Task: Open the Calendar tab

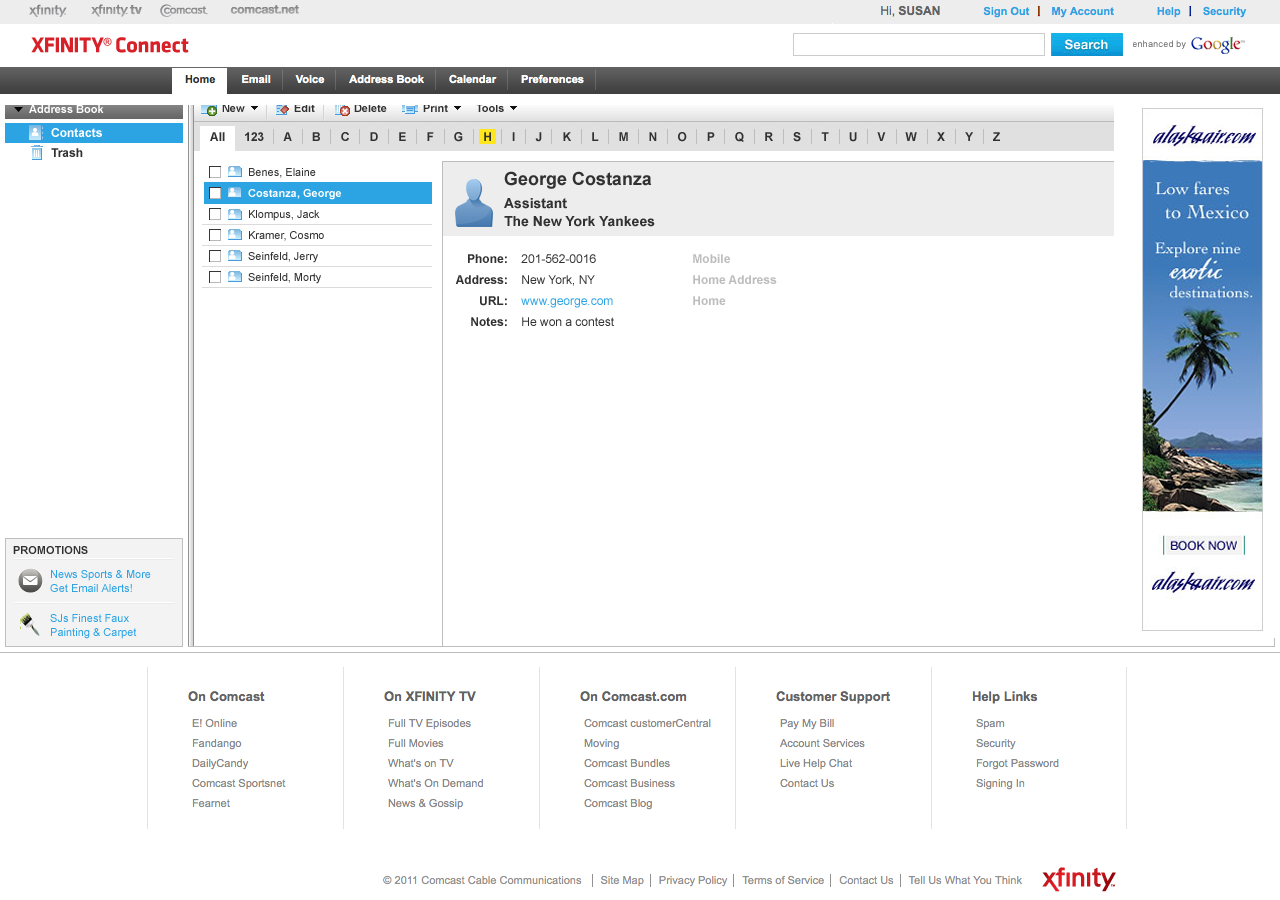Action: (472, 80)
